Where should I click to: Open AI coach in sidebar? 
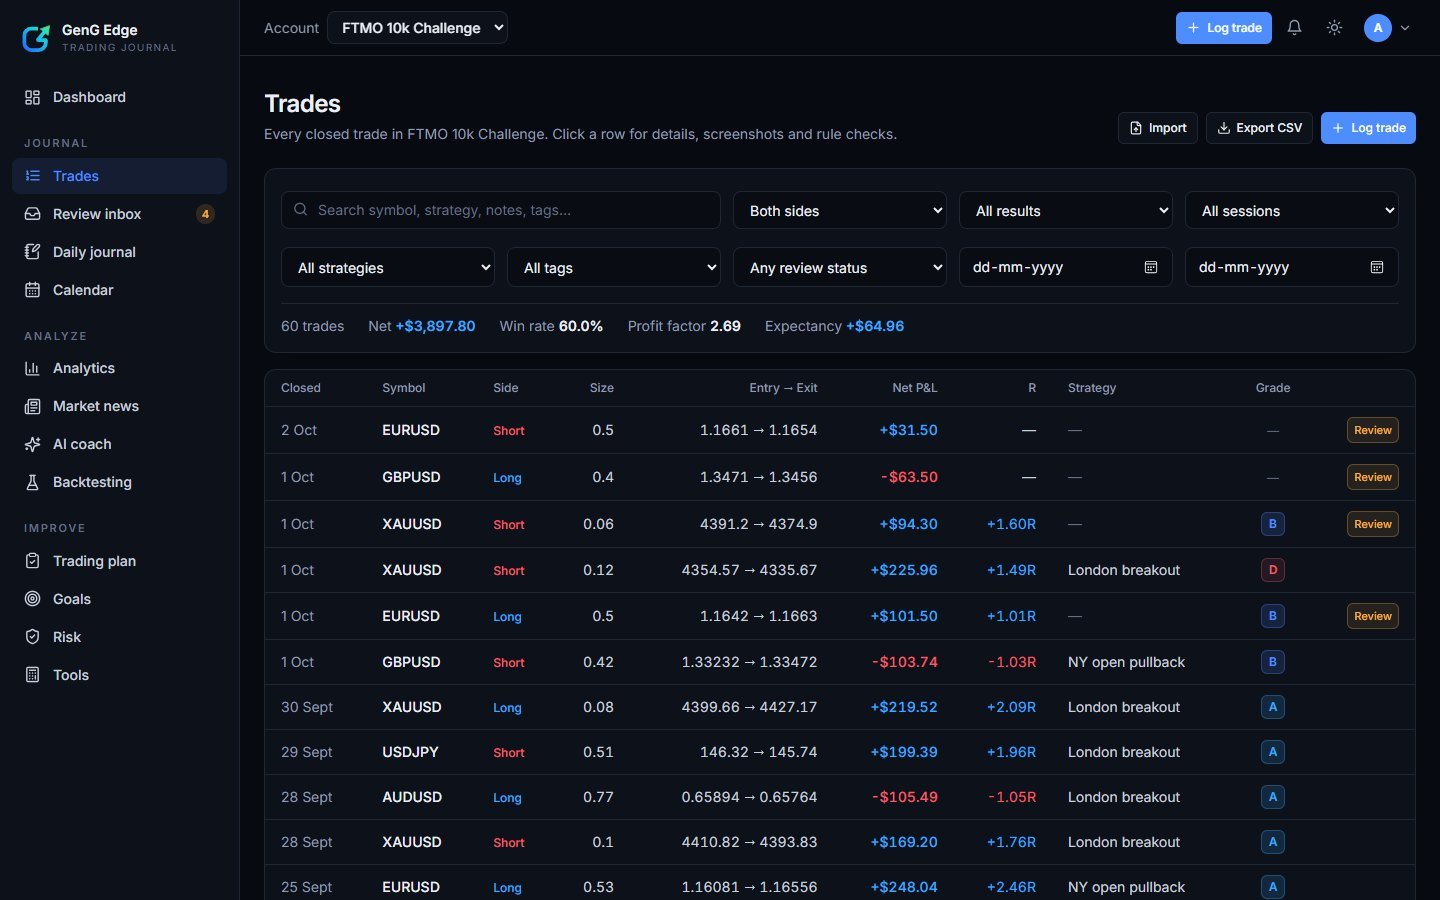point(119,444)
